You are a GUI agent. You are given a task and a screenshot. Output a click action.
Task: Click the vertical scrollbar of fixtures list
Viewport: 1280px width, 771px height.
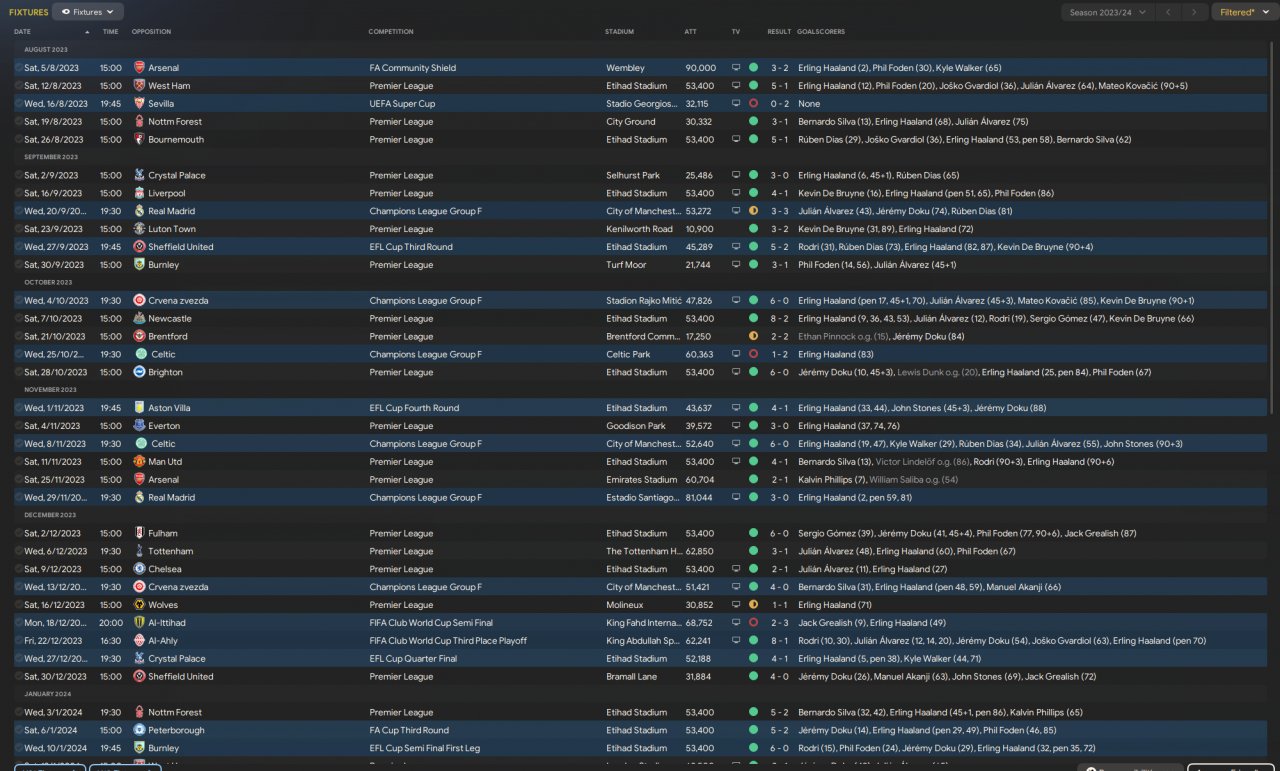click(x=1273, y=229)
